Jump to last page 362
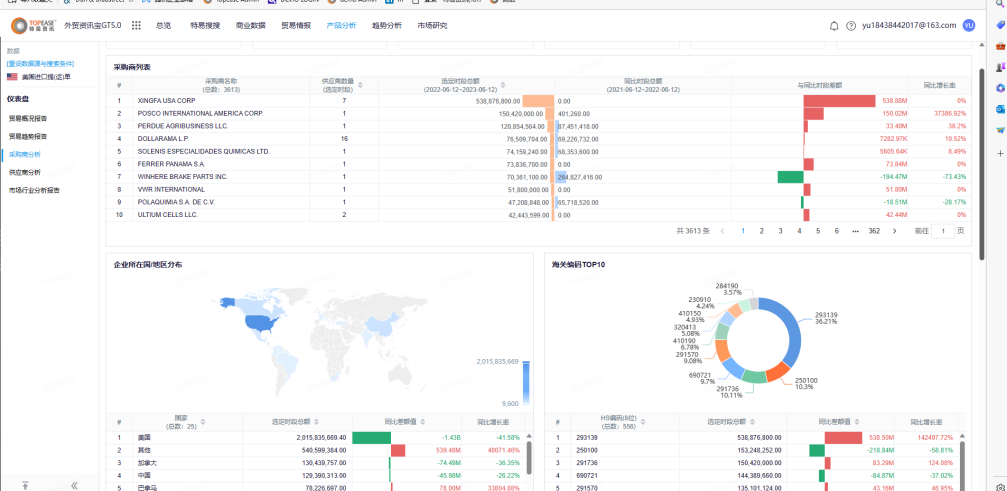The height and width of the screenshot is (491, 1007). [874, 231]
